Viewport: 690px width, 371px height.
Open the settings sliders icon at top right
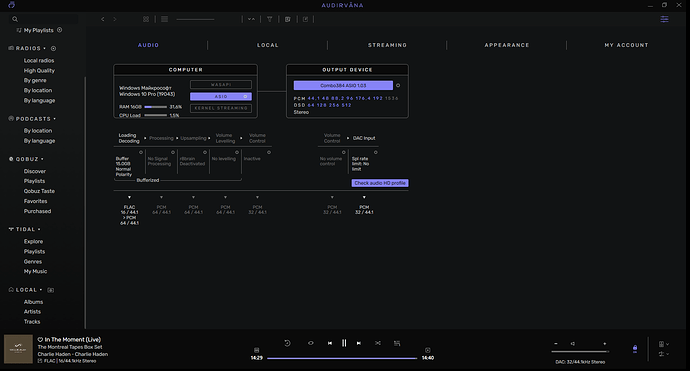(664, 19)
